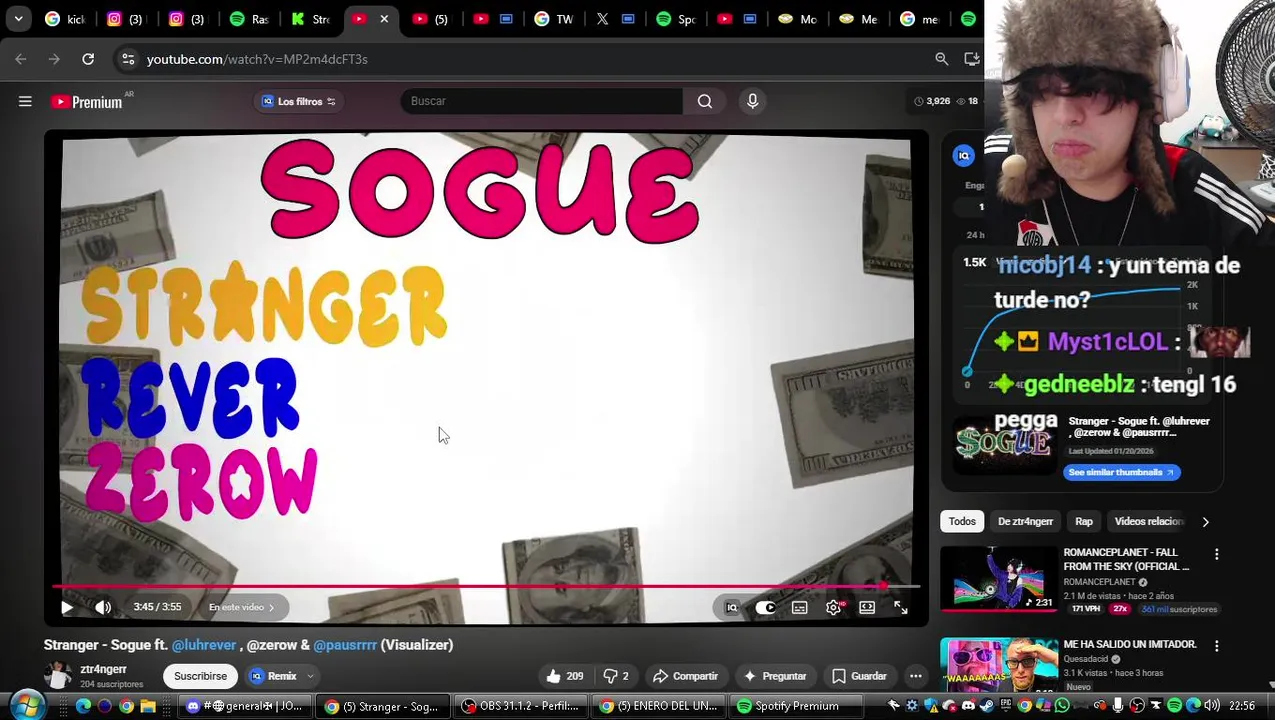This screenshot has width=1275, height=720.
Task: Switch to theater mode
Action: click(867, 607)
